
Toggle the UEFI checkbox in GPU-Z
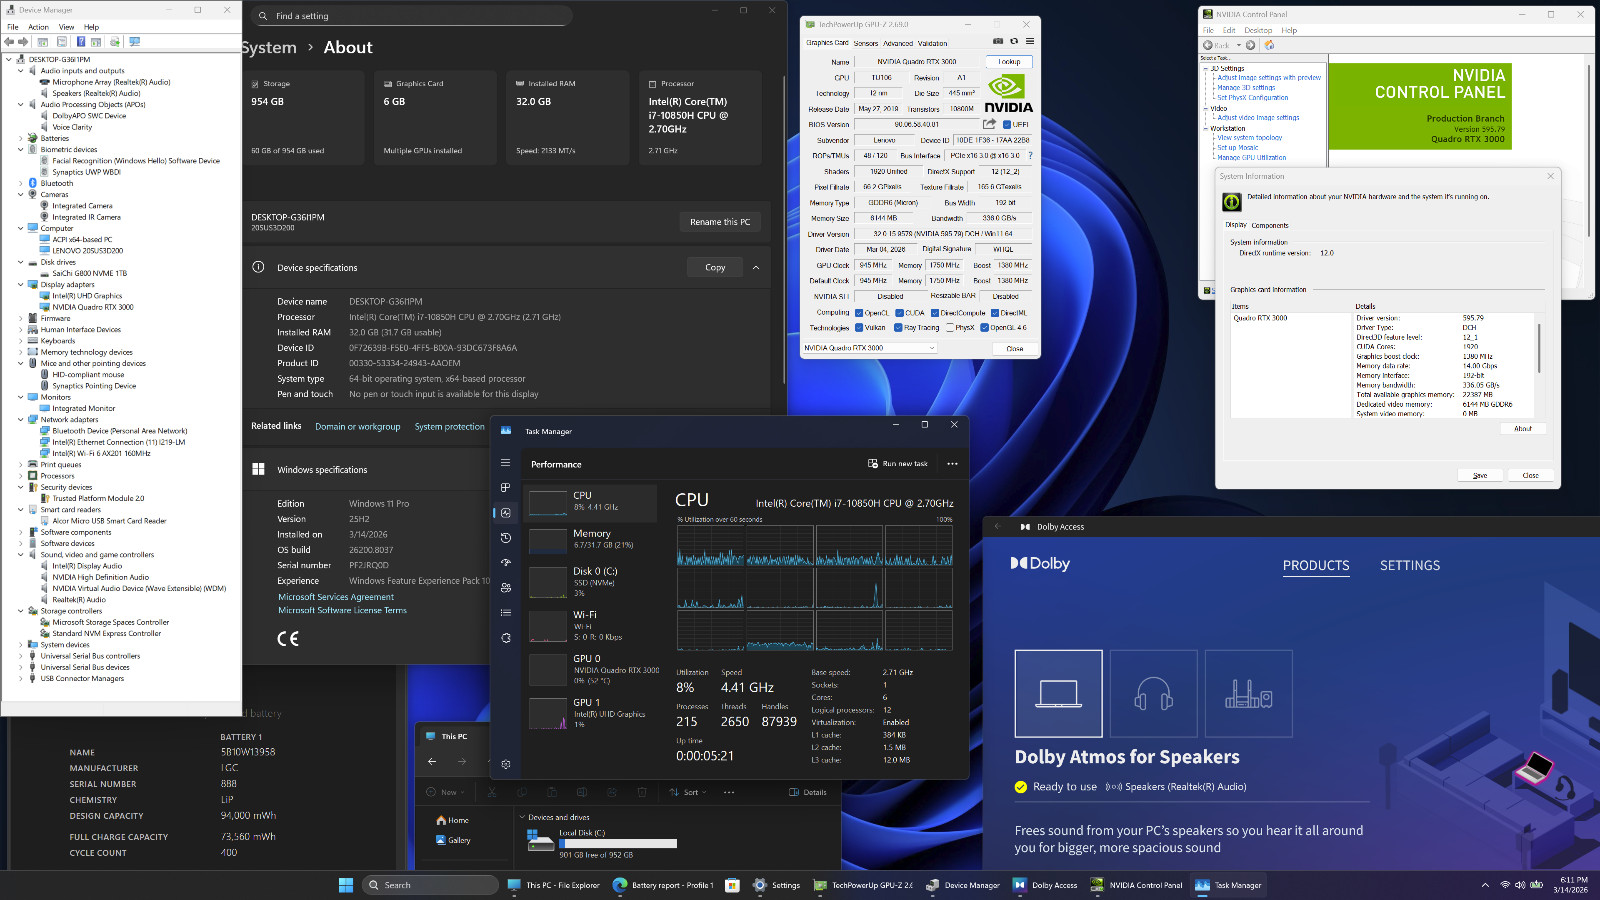[x=1006, y=125]
